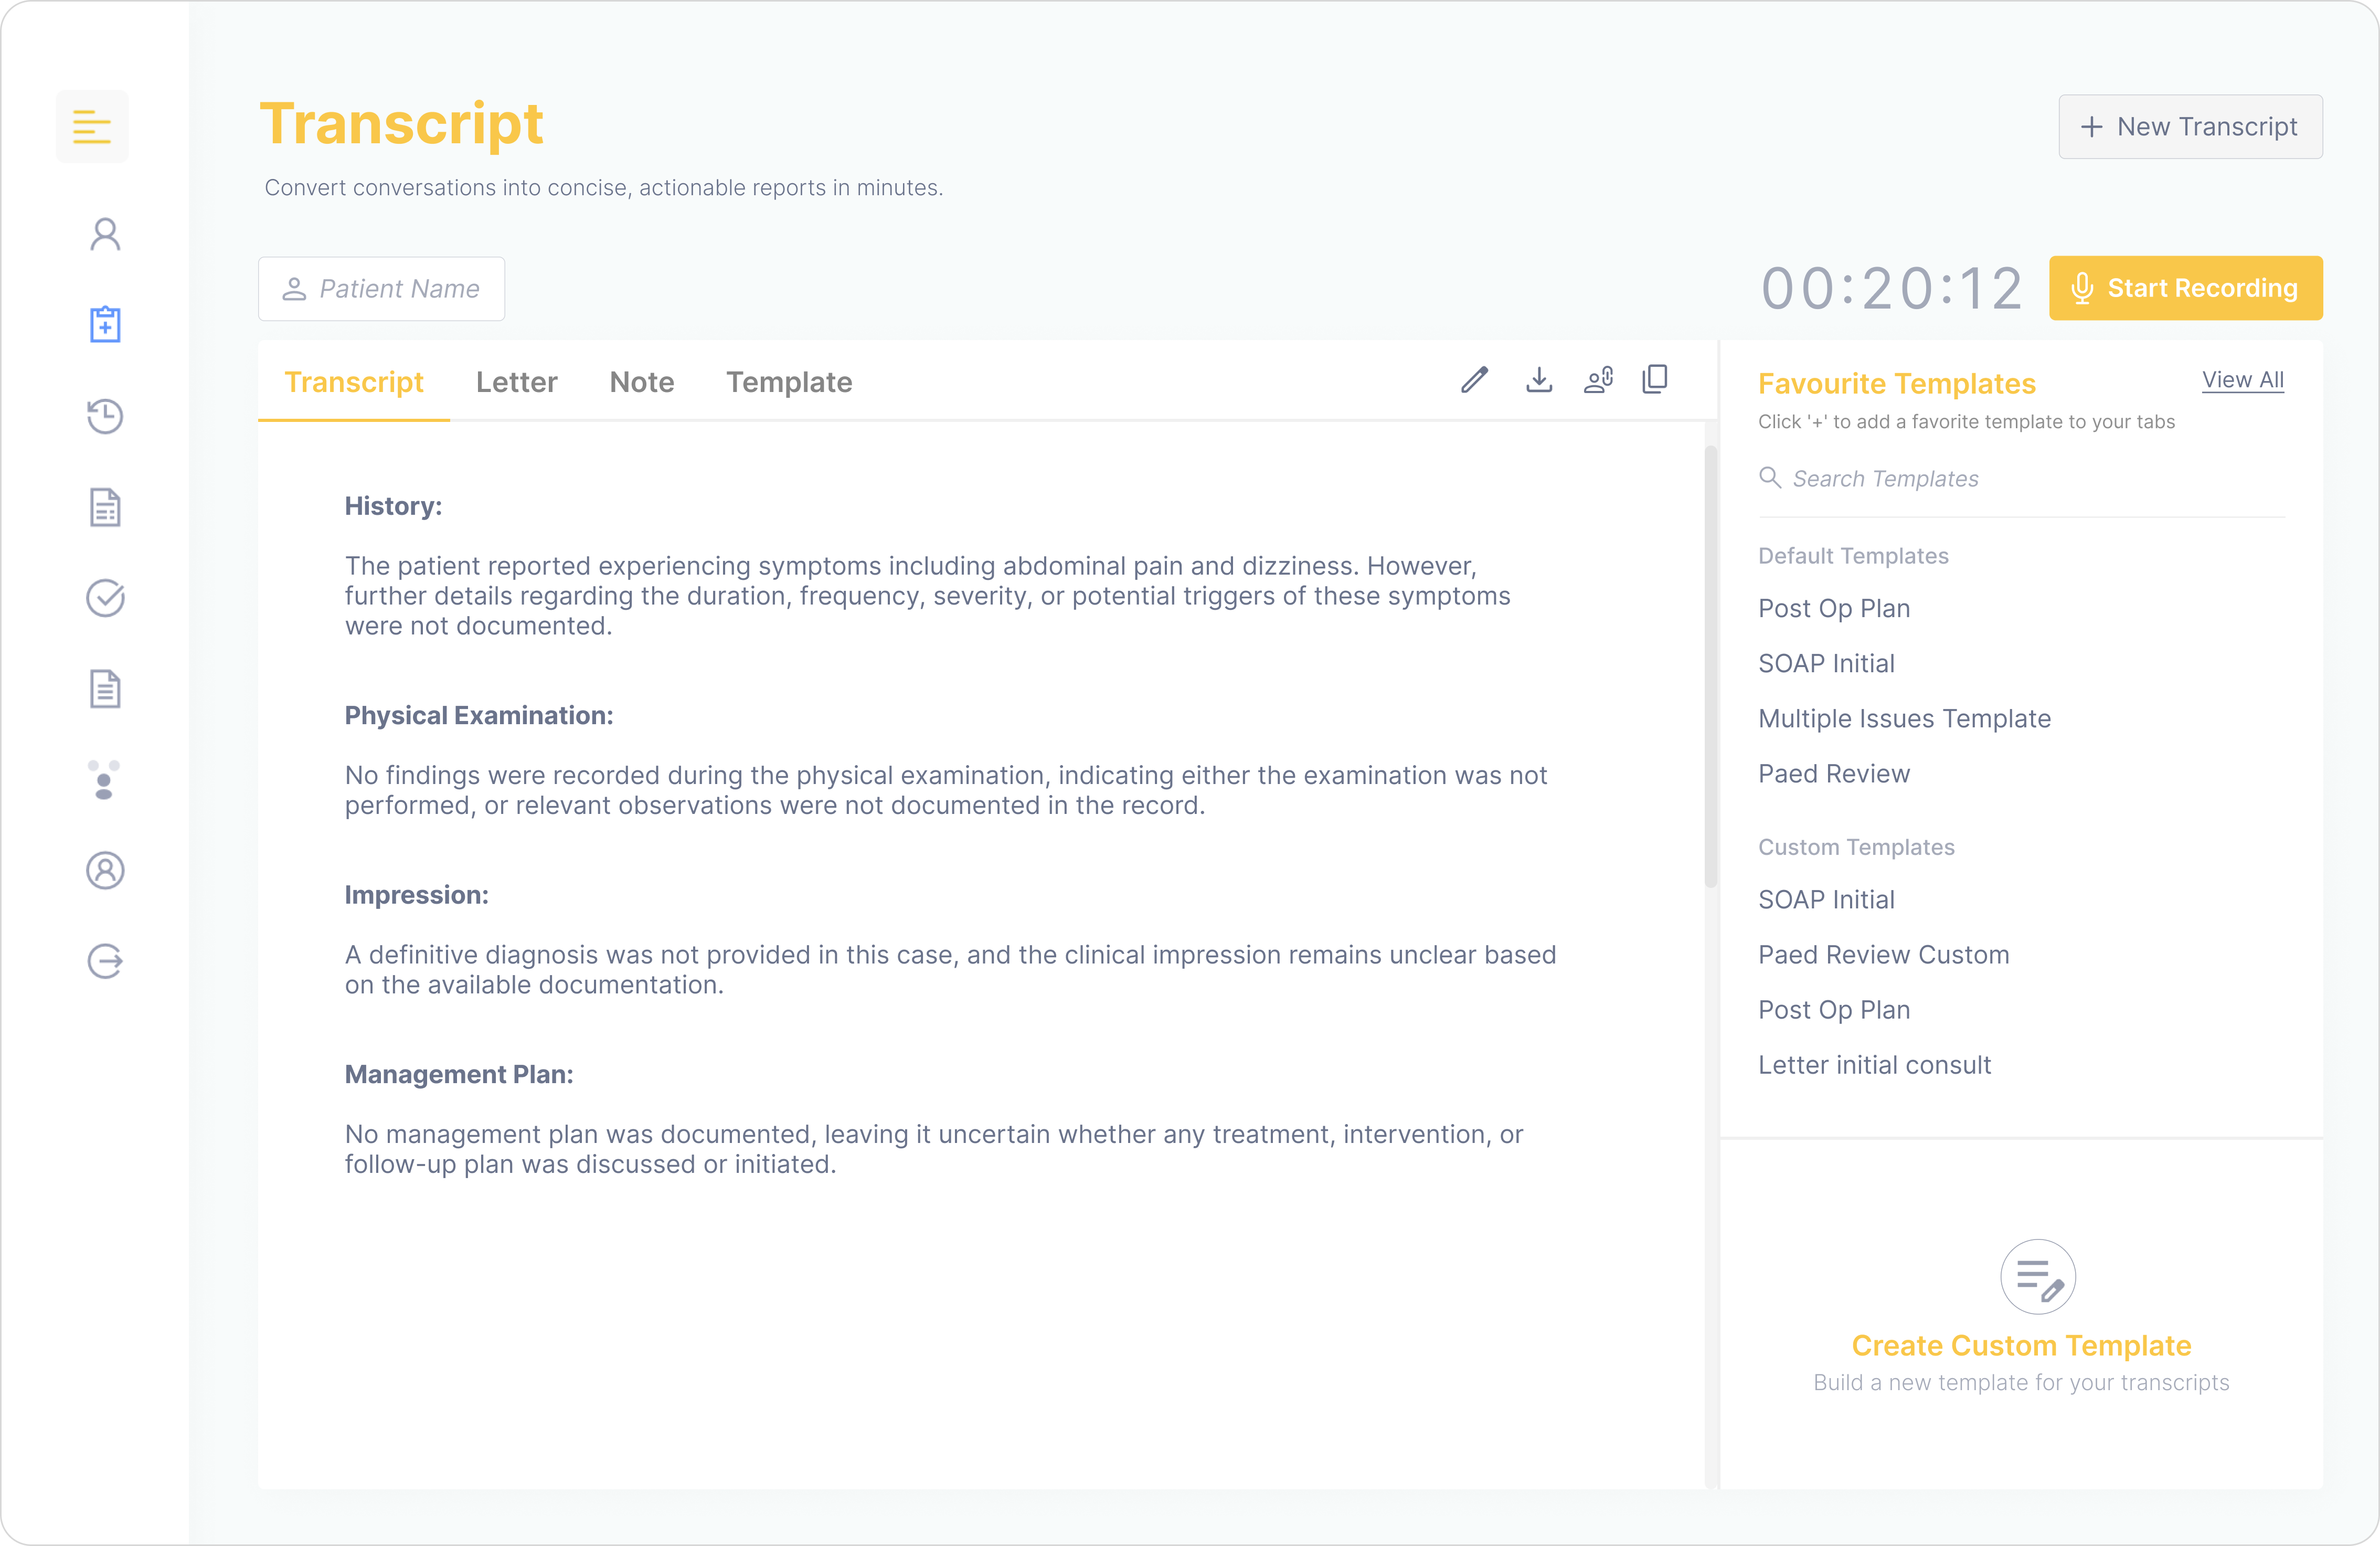This screenshot has height=1546, width=2380.
Task: Open the account circle sidebar icon
Action: coord(105,870)
